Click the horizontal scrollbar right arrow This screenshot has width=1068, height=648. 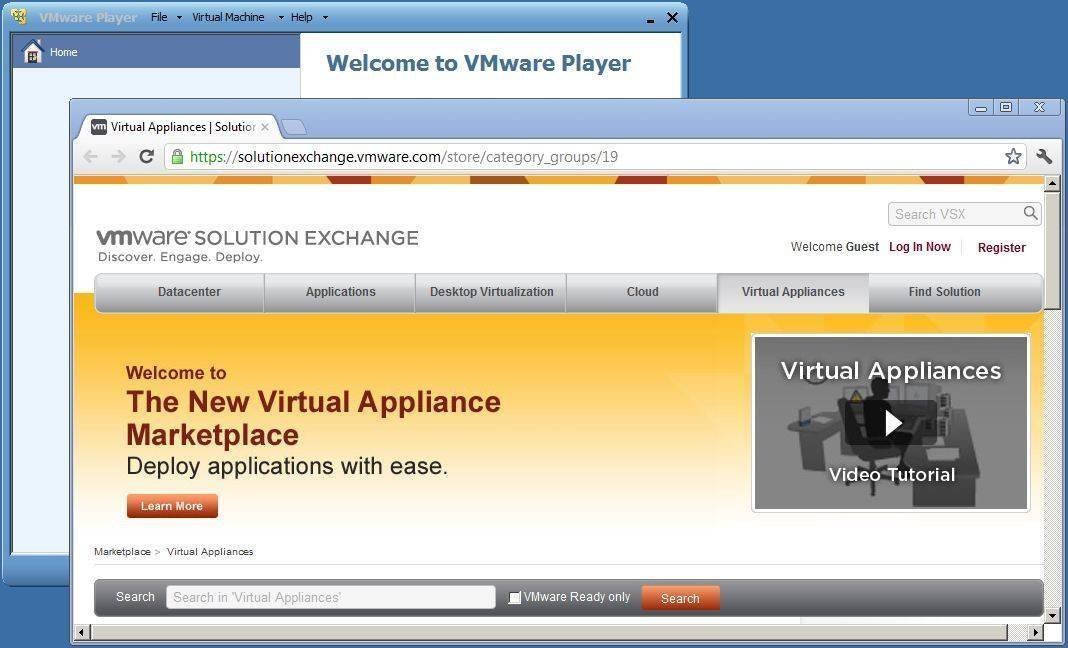pyautogui.click(x=1036, y=633)
